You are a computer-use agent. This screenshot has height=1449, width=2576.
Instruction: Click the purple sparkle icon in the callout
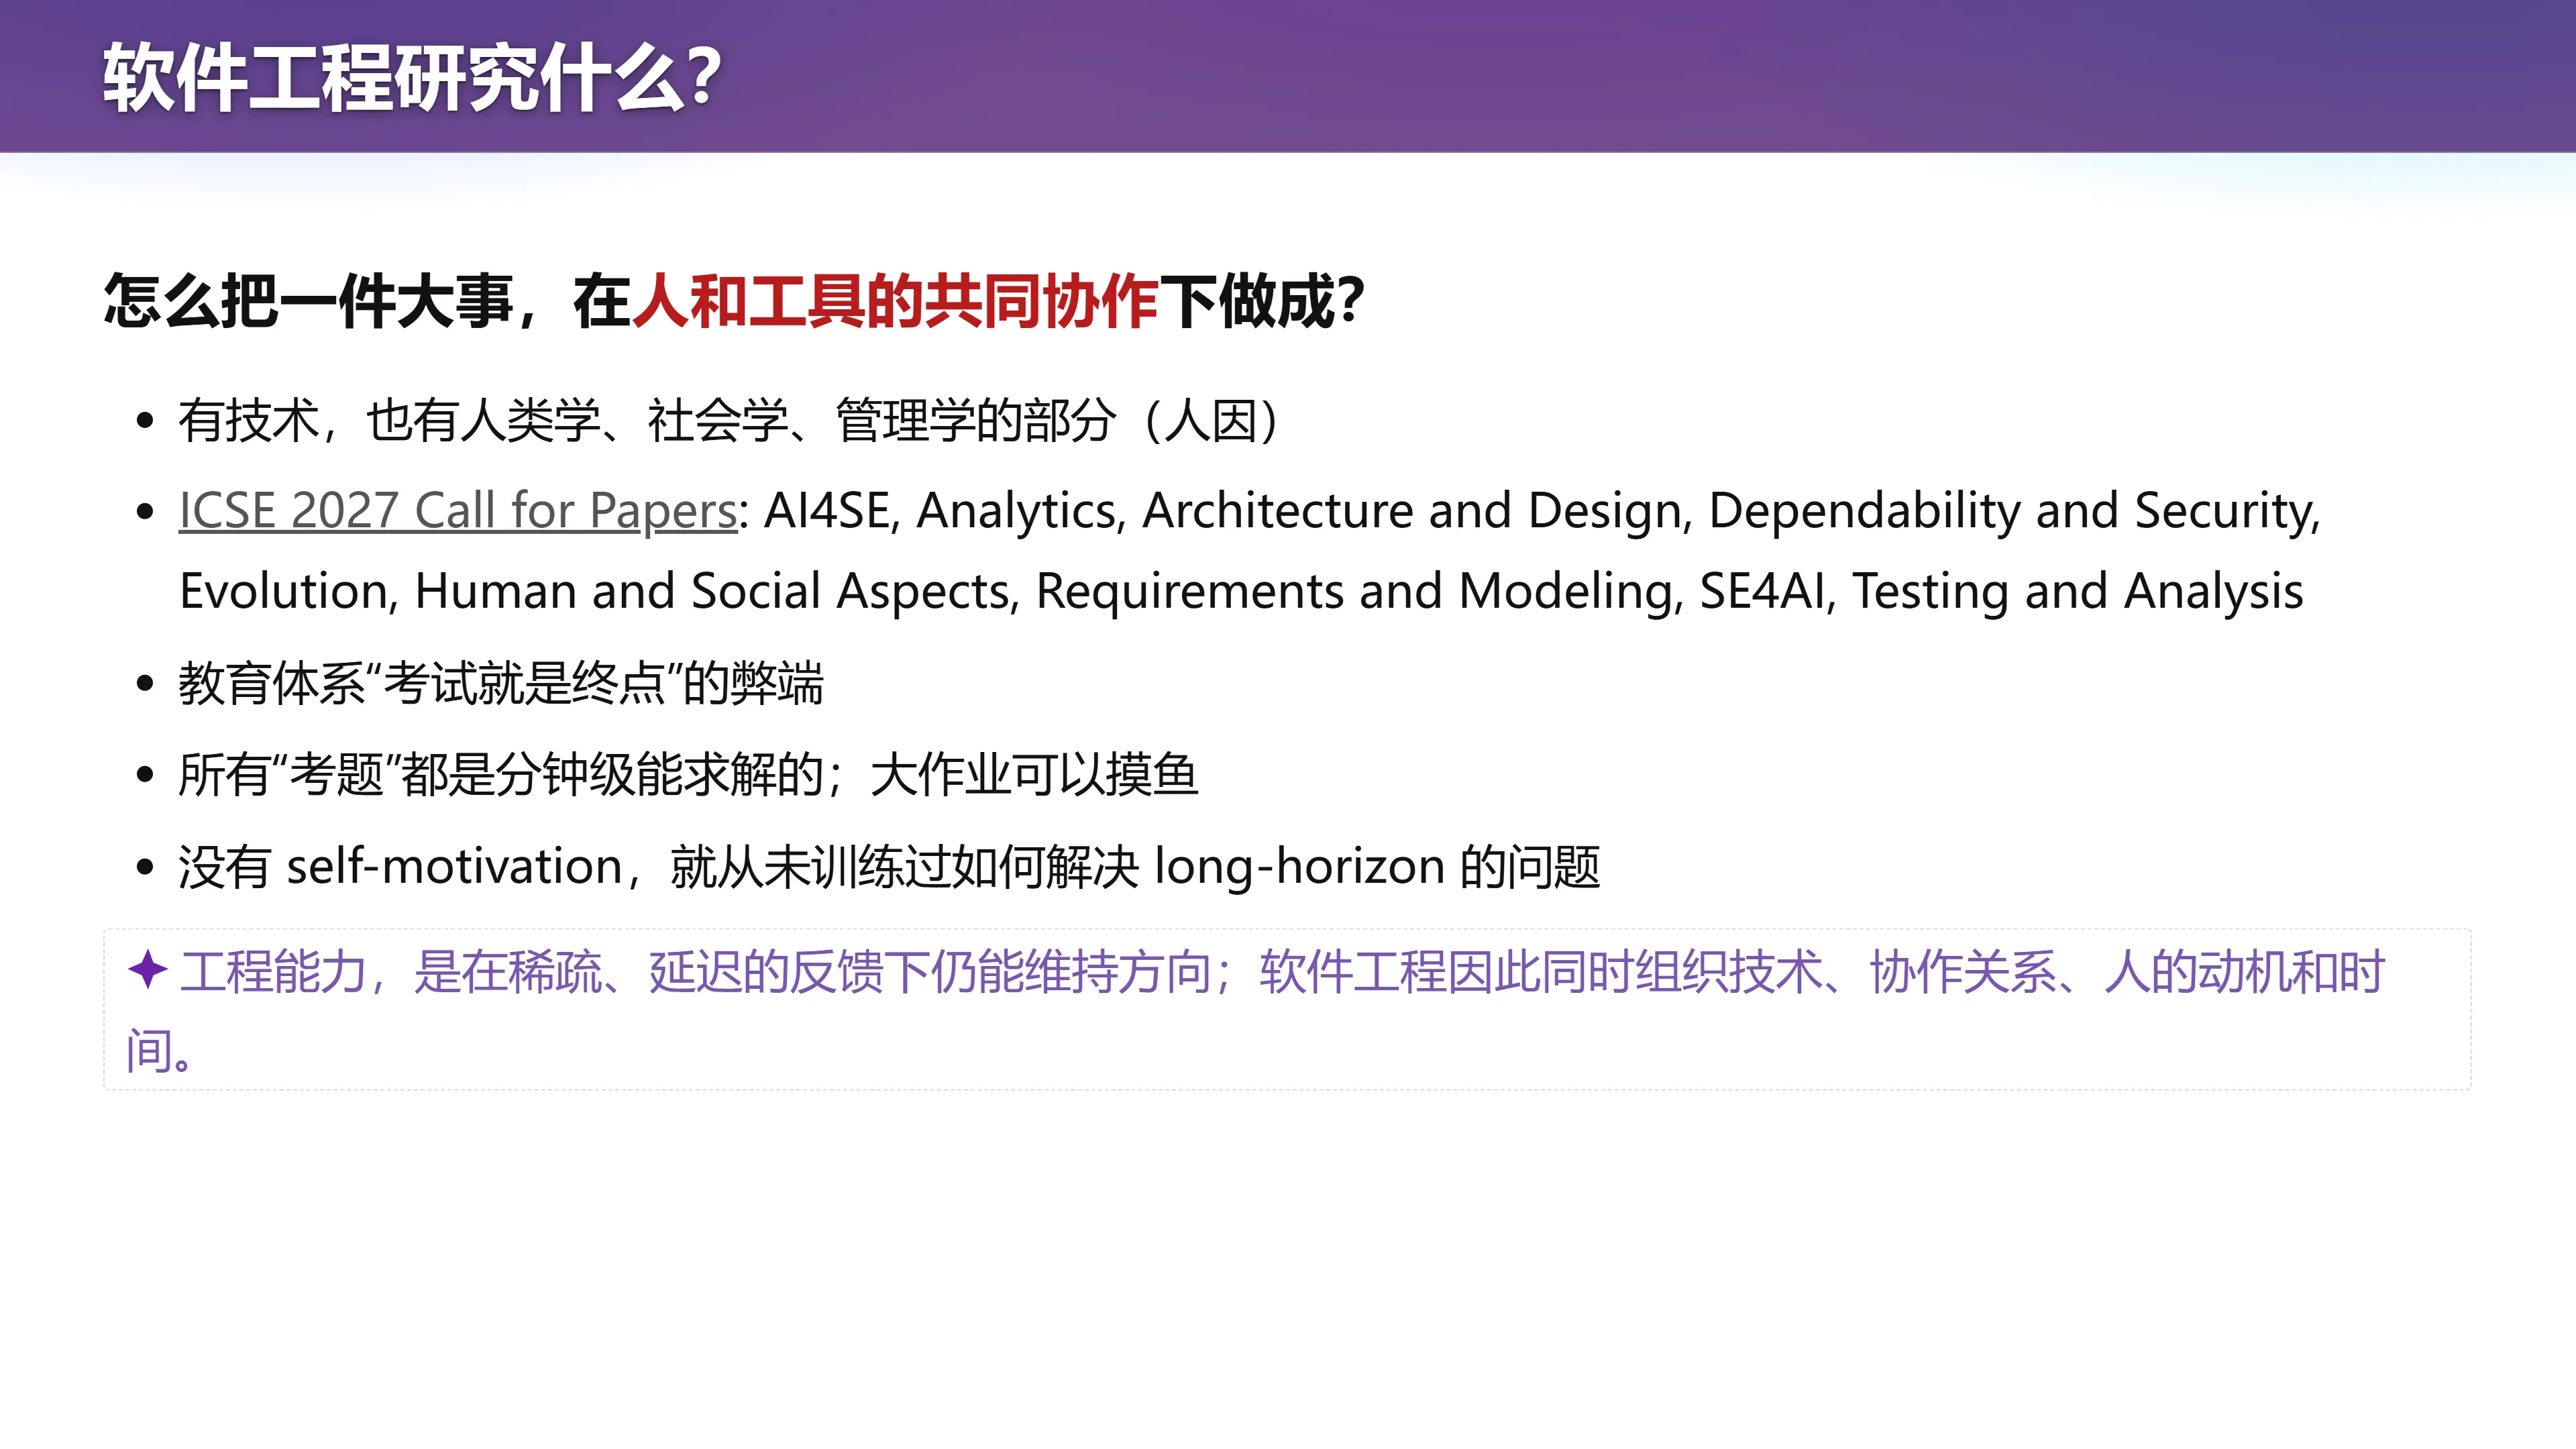[148, 970]
